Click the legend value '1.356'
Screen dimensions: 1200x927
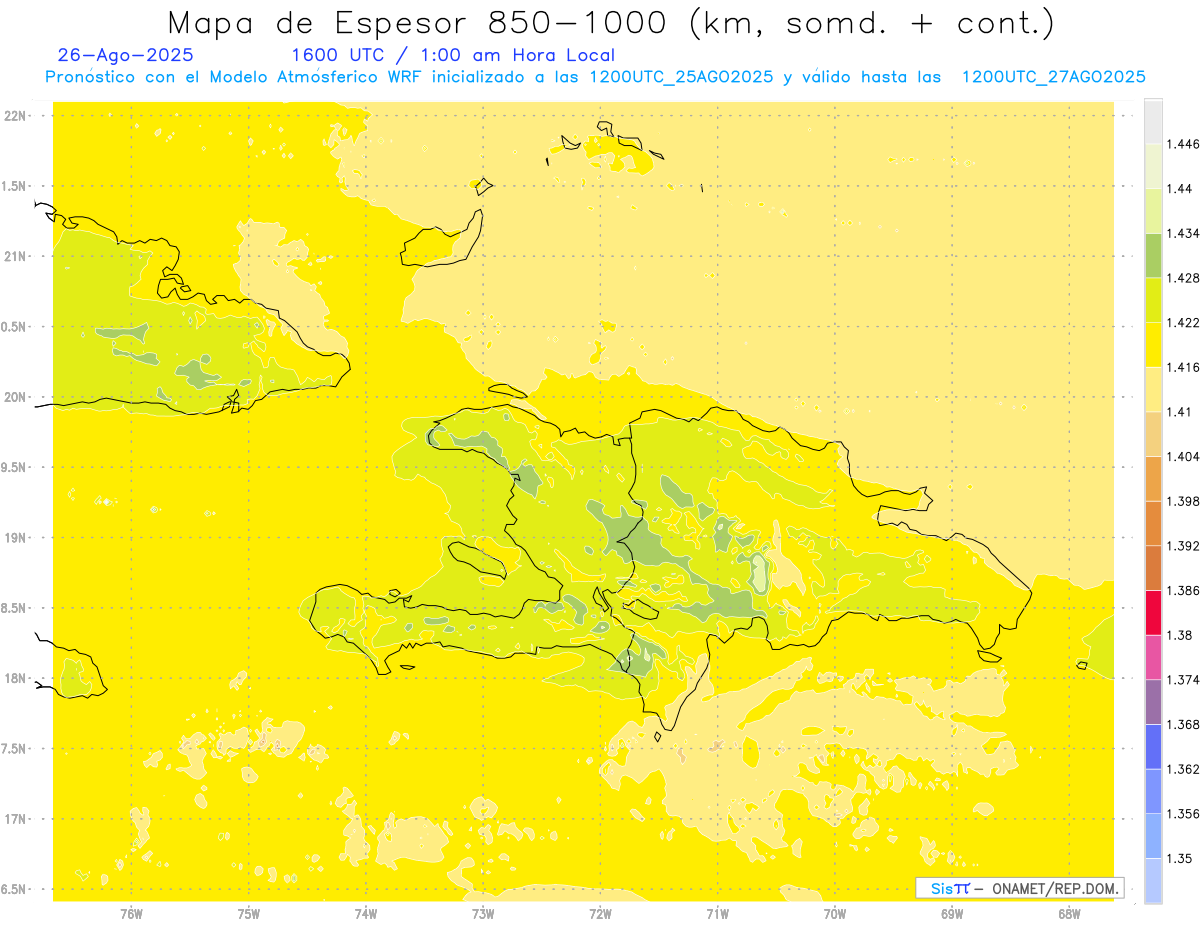coord(1183,814)
